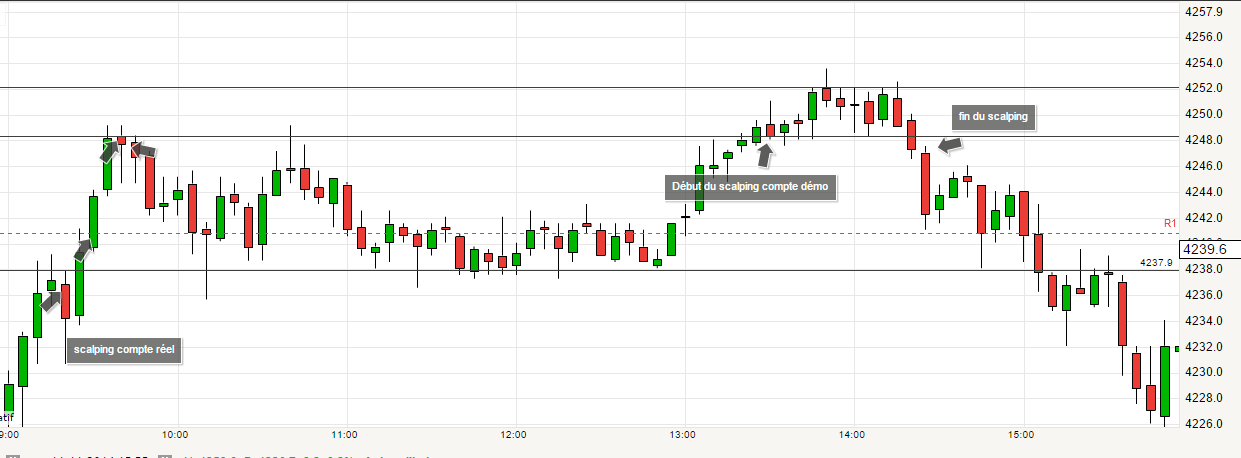
Task: Click the 4237.9 horizontal line value label
Action: [1155, 263]
